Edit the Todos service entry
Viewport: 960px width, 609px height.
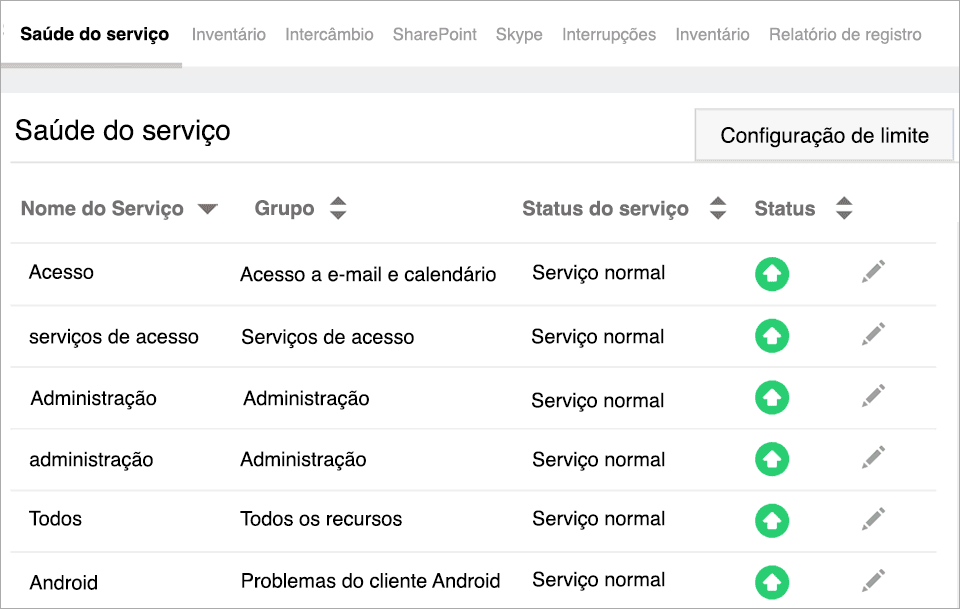coord(872,518)
